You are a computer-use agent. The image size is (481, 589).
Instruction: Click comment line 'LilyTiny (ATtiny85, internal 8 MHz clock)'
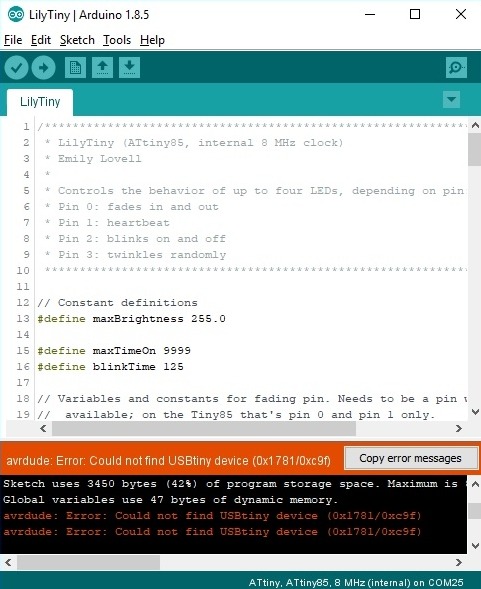click(x=200, y=143)
